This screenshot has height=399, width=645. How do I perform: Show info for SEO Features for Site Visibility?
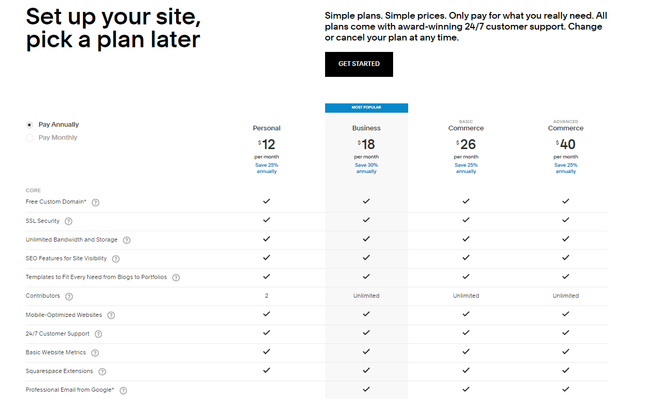click(x=116, y=259)
